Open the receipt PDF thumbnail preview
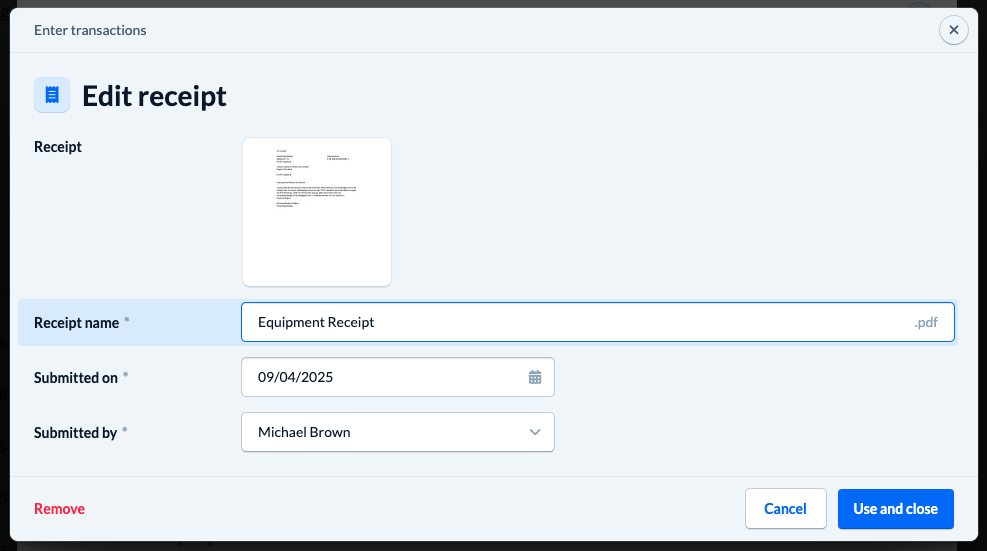Image resolution: width=987 pixels, height=551 pixels. [317, 212]
